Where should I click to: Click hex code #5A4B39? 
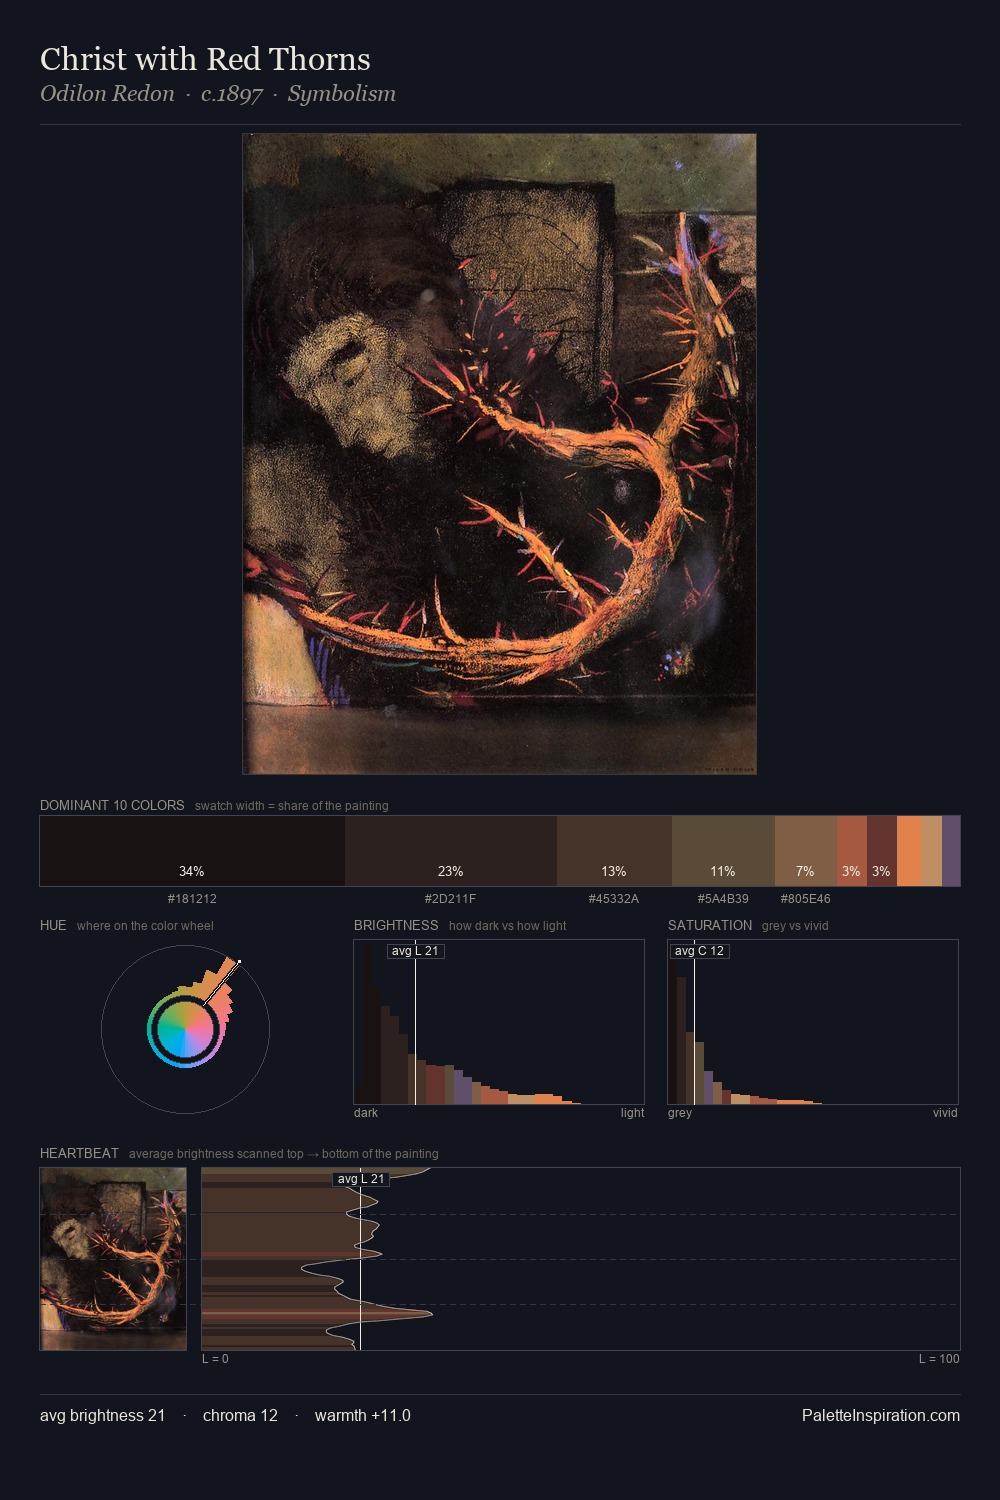(x=723, y=899)
